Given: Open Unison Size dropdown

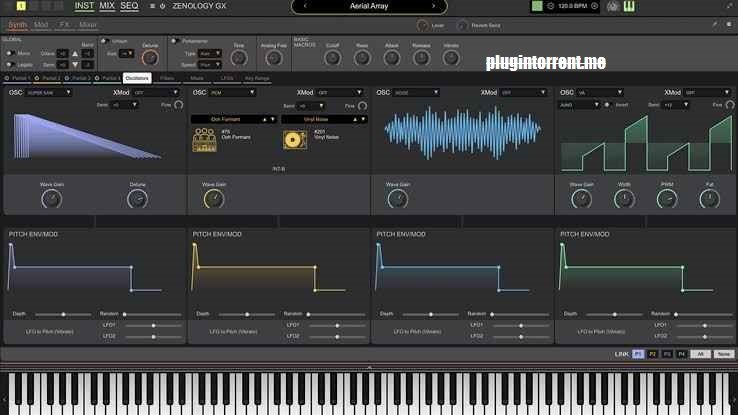Looking at the screenshot, I should click(x=126, y=54).
